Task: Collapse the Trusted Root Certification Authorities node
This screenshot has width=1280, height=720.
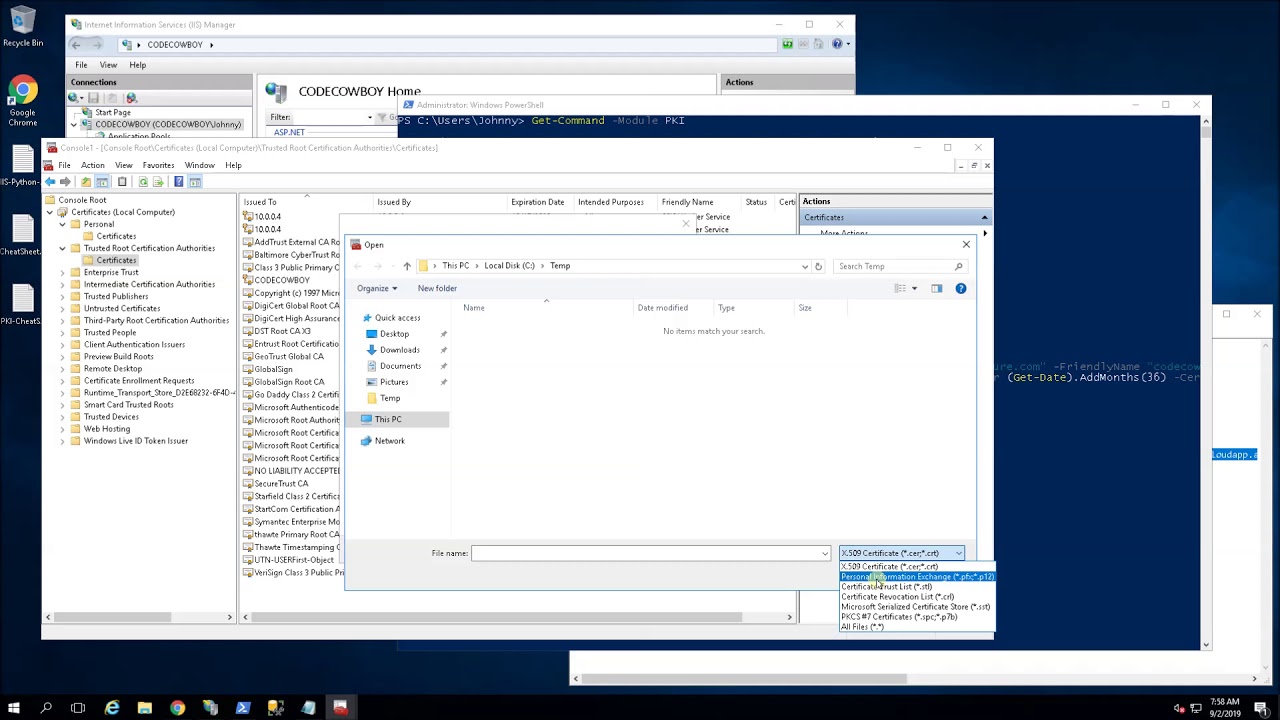Action: pyautogui.click(x=62, y=248)
